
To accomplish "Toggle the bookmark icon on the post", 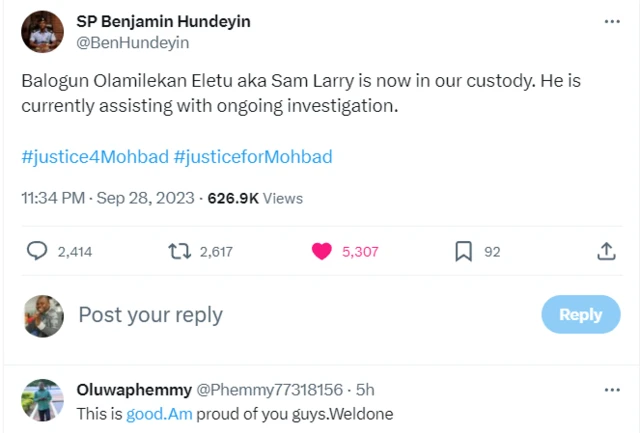I will click(463, 251).
